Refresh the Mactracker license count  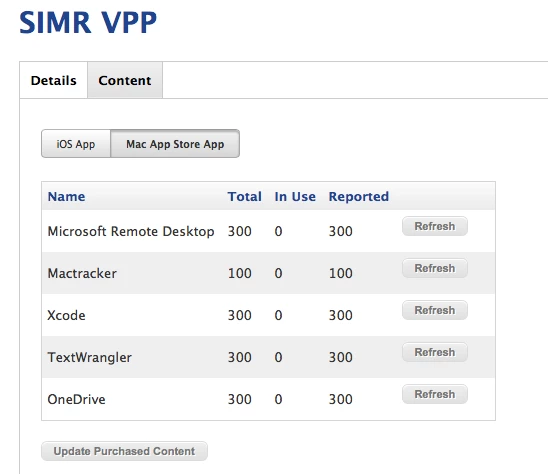pos(435,268)
